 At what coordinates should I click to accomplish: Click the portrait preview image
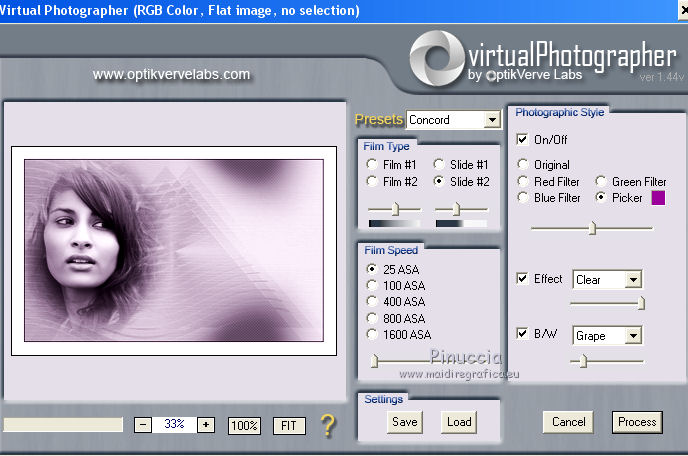click(174, 250)
